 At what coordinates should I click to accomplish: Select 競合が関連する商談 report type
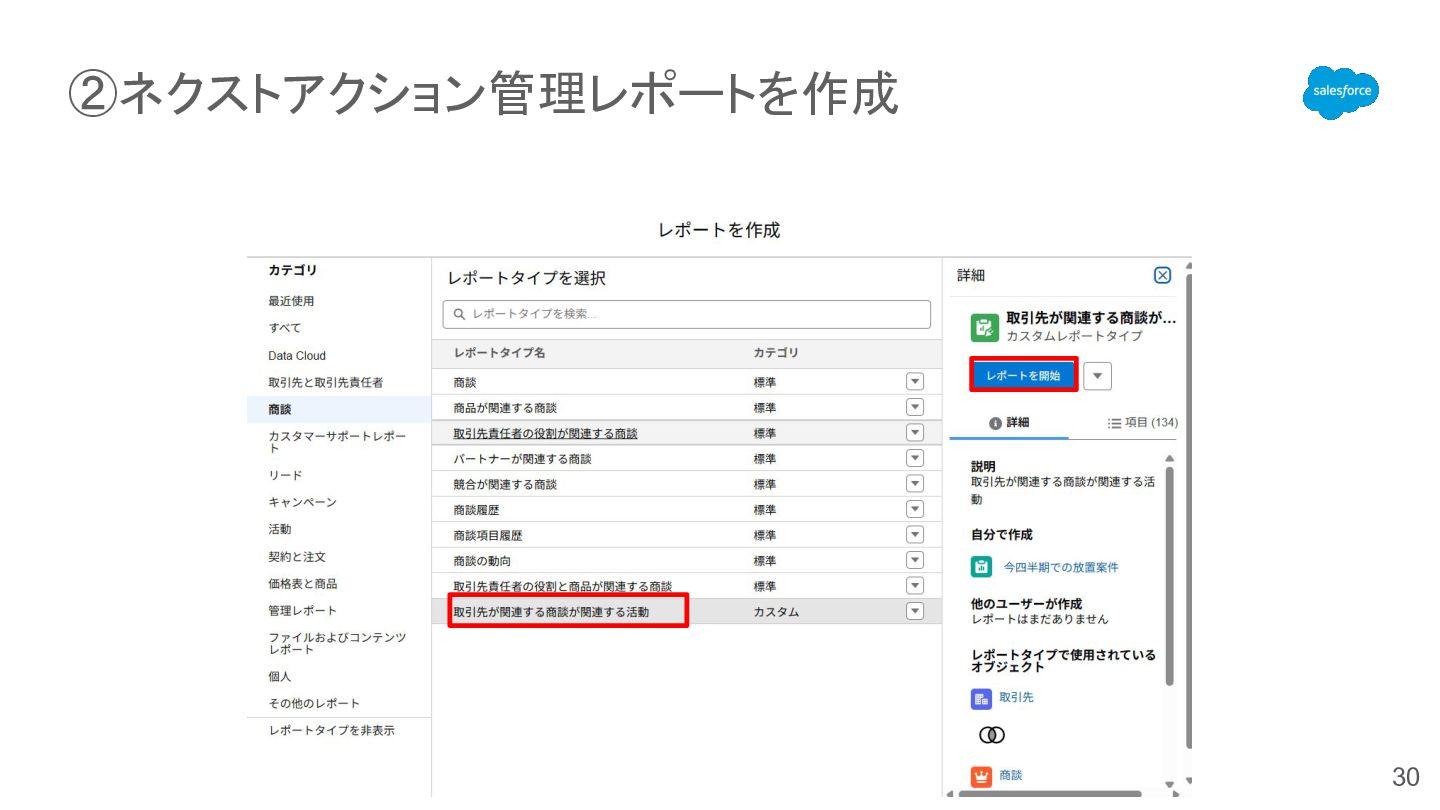504,484
